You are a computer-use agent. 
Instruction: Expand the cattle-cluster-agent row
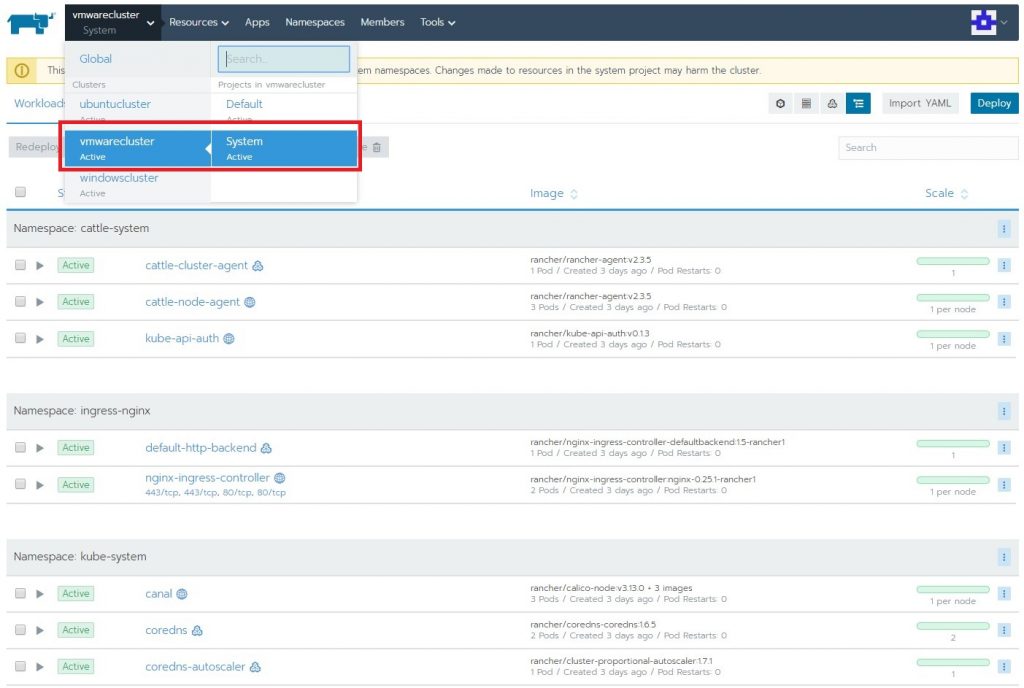(x=40, y=266)
